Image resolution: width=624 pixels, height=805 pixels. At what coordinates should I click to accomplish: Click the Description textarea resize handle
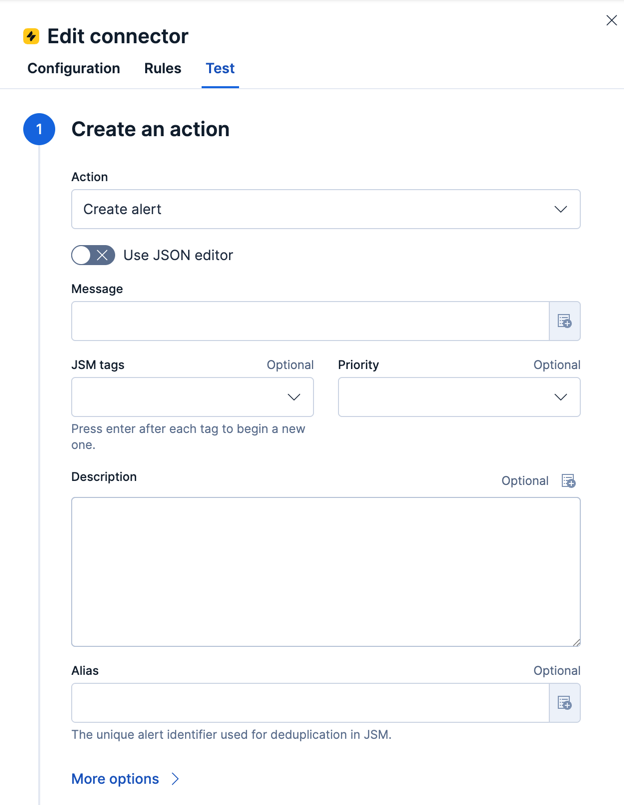[577, 640]
